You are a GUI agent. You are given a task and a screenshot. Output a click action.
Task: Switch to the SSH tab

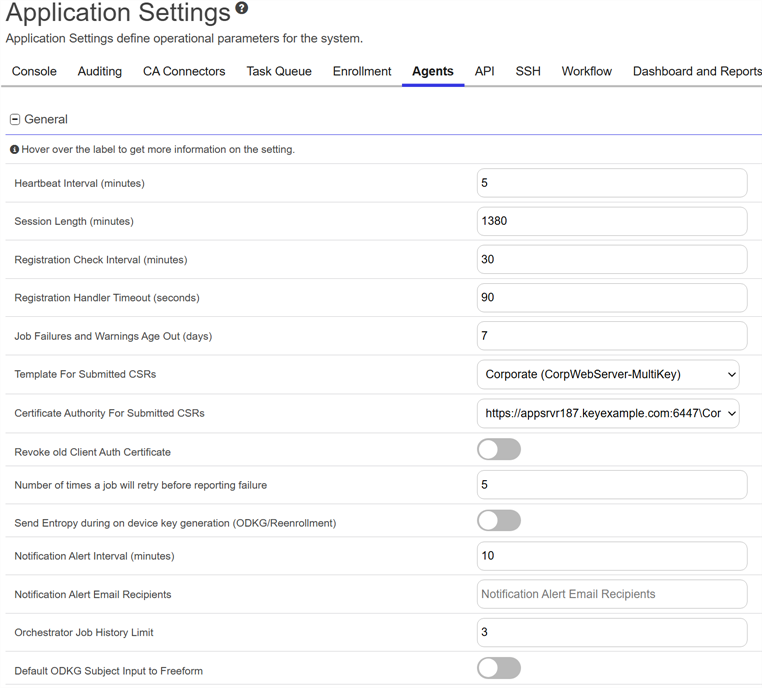click(528, 72)
